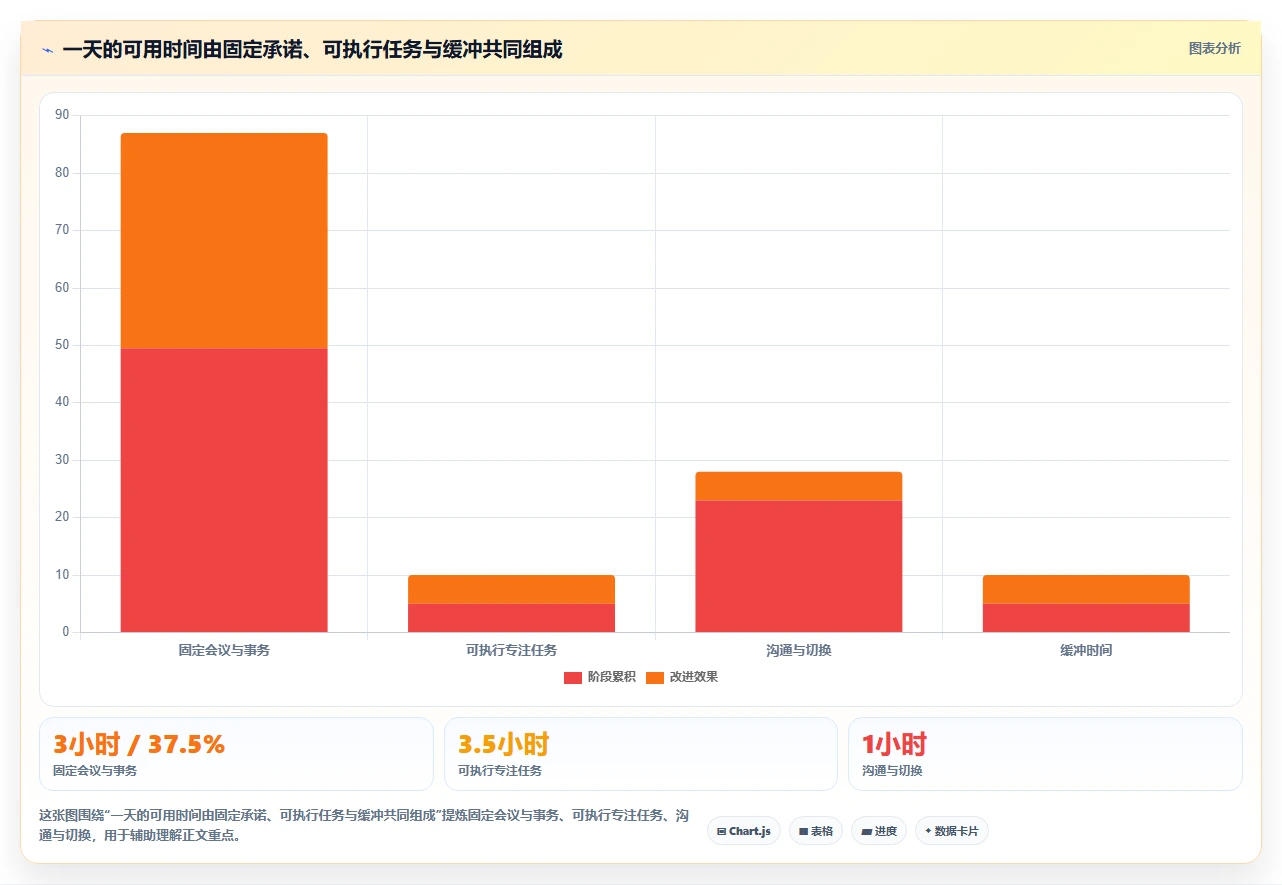The image size is (1282, 885).
Task: Click the 3小时 / 37.5% data card value
Action: coord(139,744)
